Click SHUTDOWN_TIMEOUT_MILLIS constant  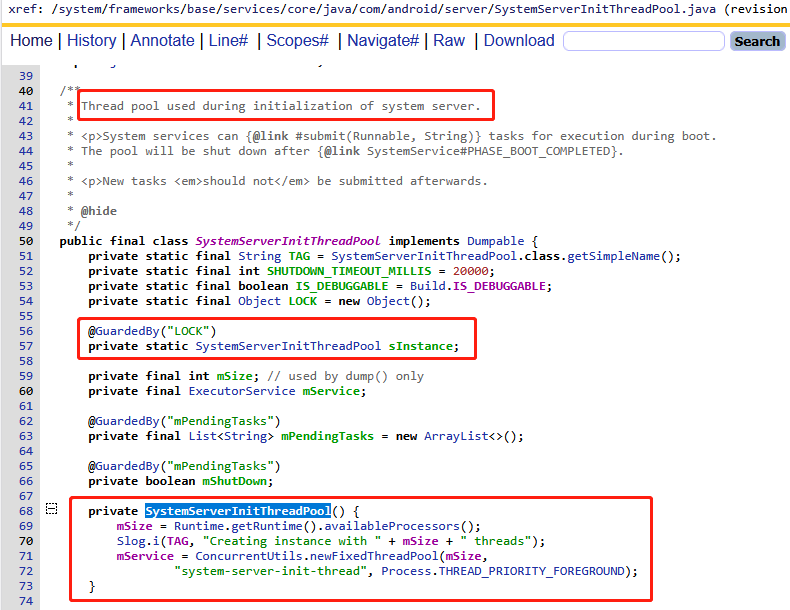tap(349, 271)
